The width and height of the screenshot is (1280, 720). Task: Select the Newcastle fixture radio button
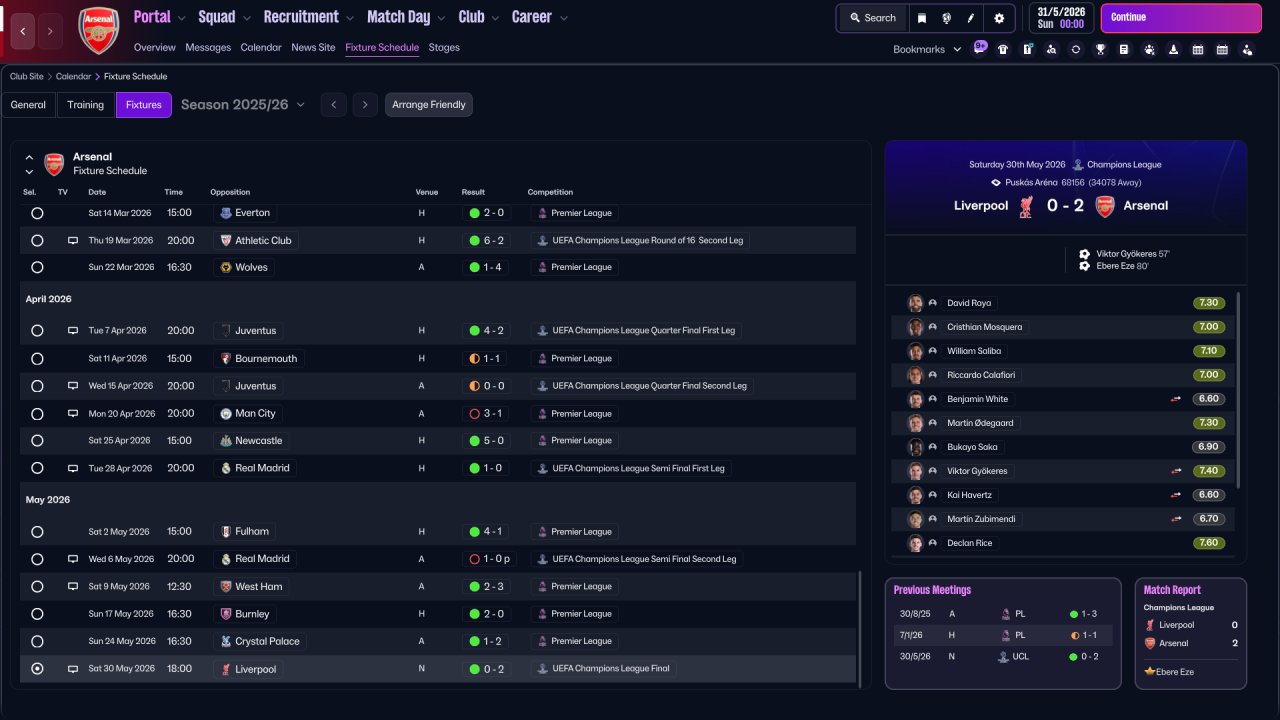pyautogui.click(x=37, y=441)
